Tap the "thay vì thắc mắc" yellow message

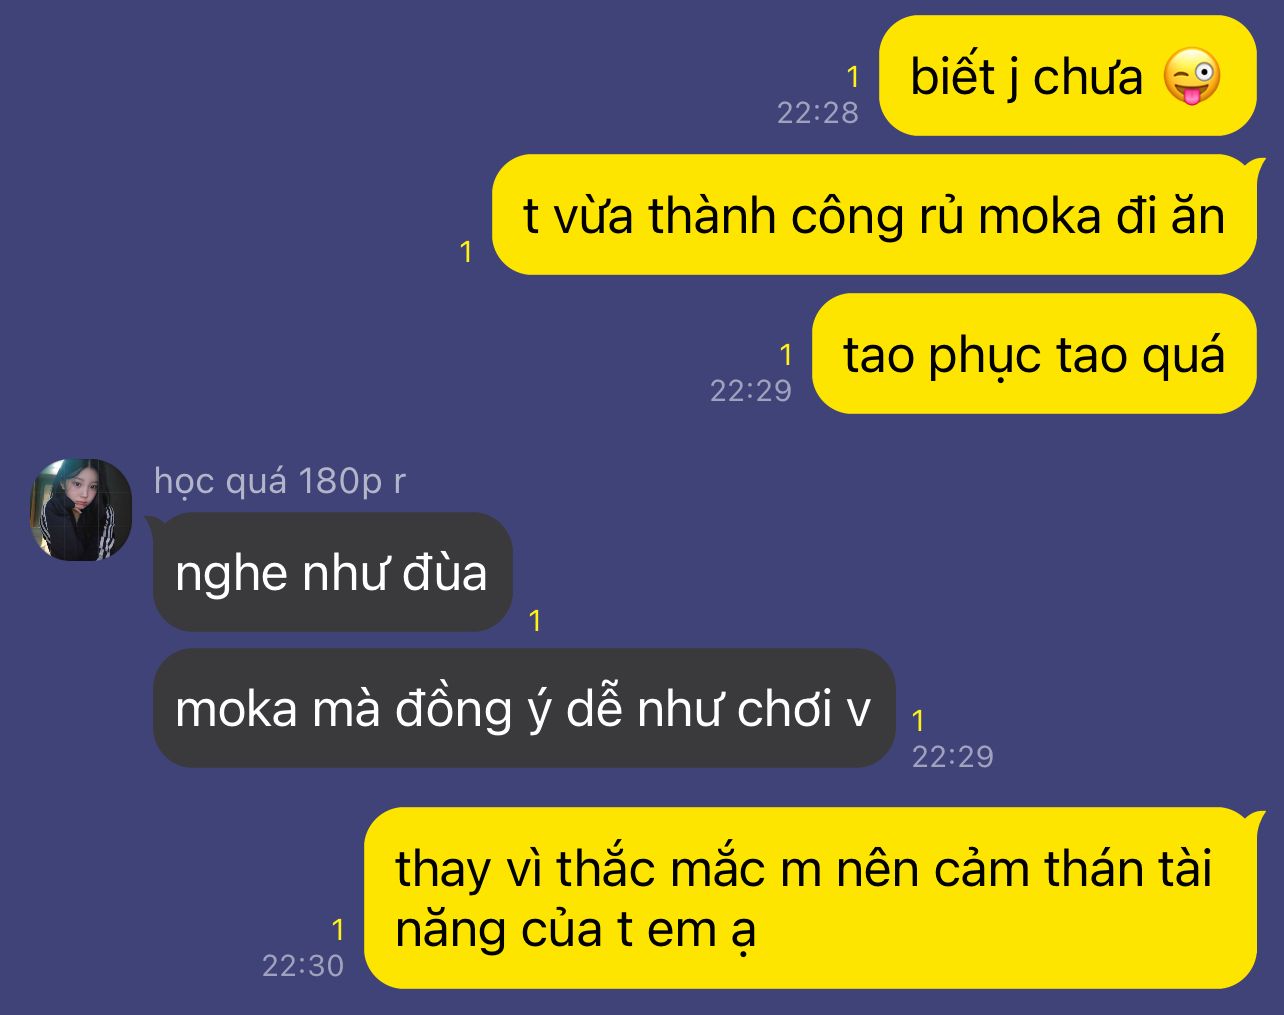click(810, 898)
